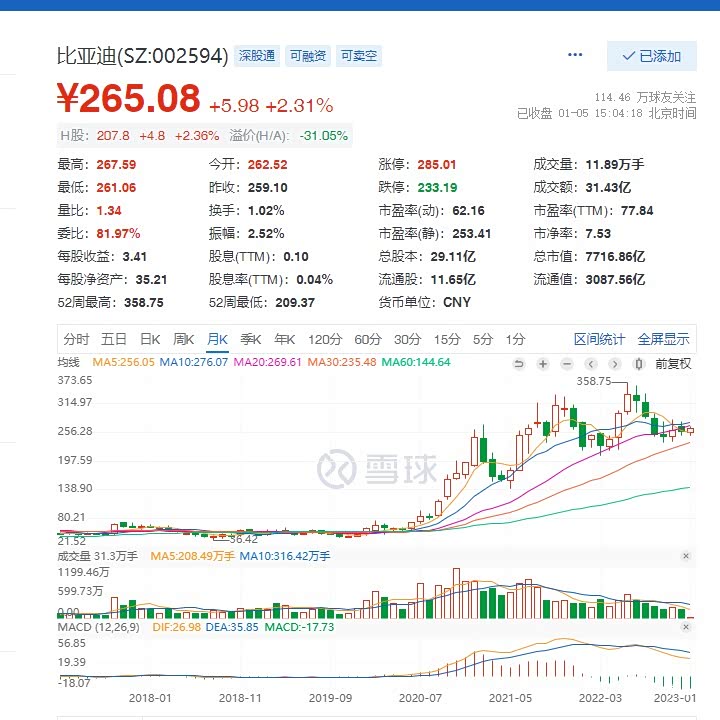This screenshot has width=720, height=720.
Task: Click the 全屏显示 fullscreen link
Action: [x=663, y=339]
